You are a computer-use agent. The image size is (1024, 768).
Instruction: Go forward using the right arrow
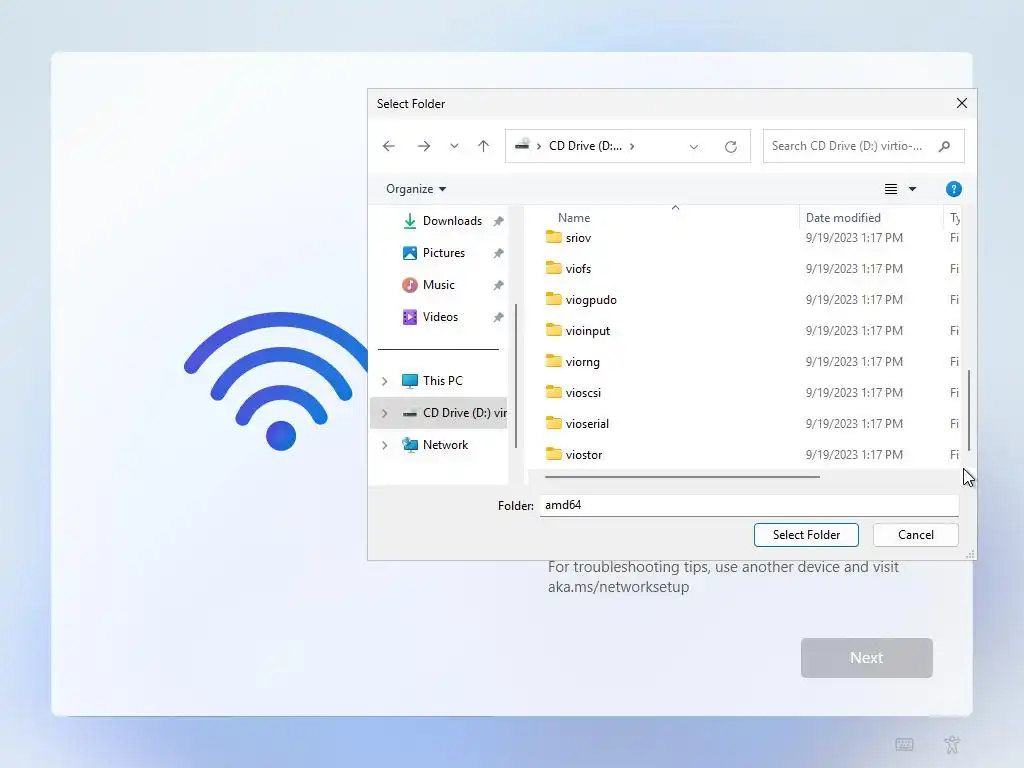(x=424, y=146)
